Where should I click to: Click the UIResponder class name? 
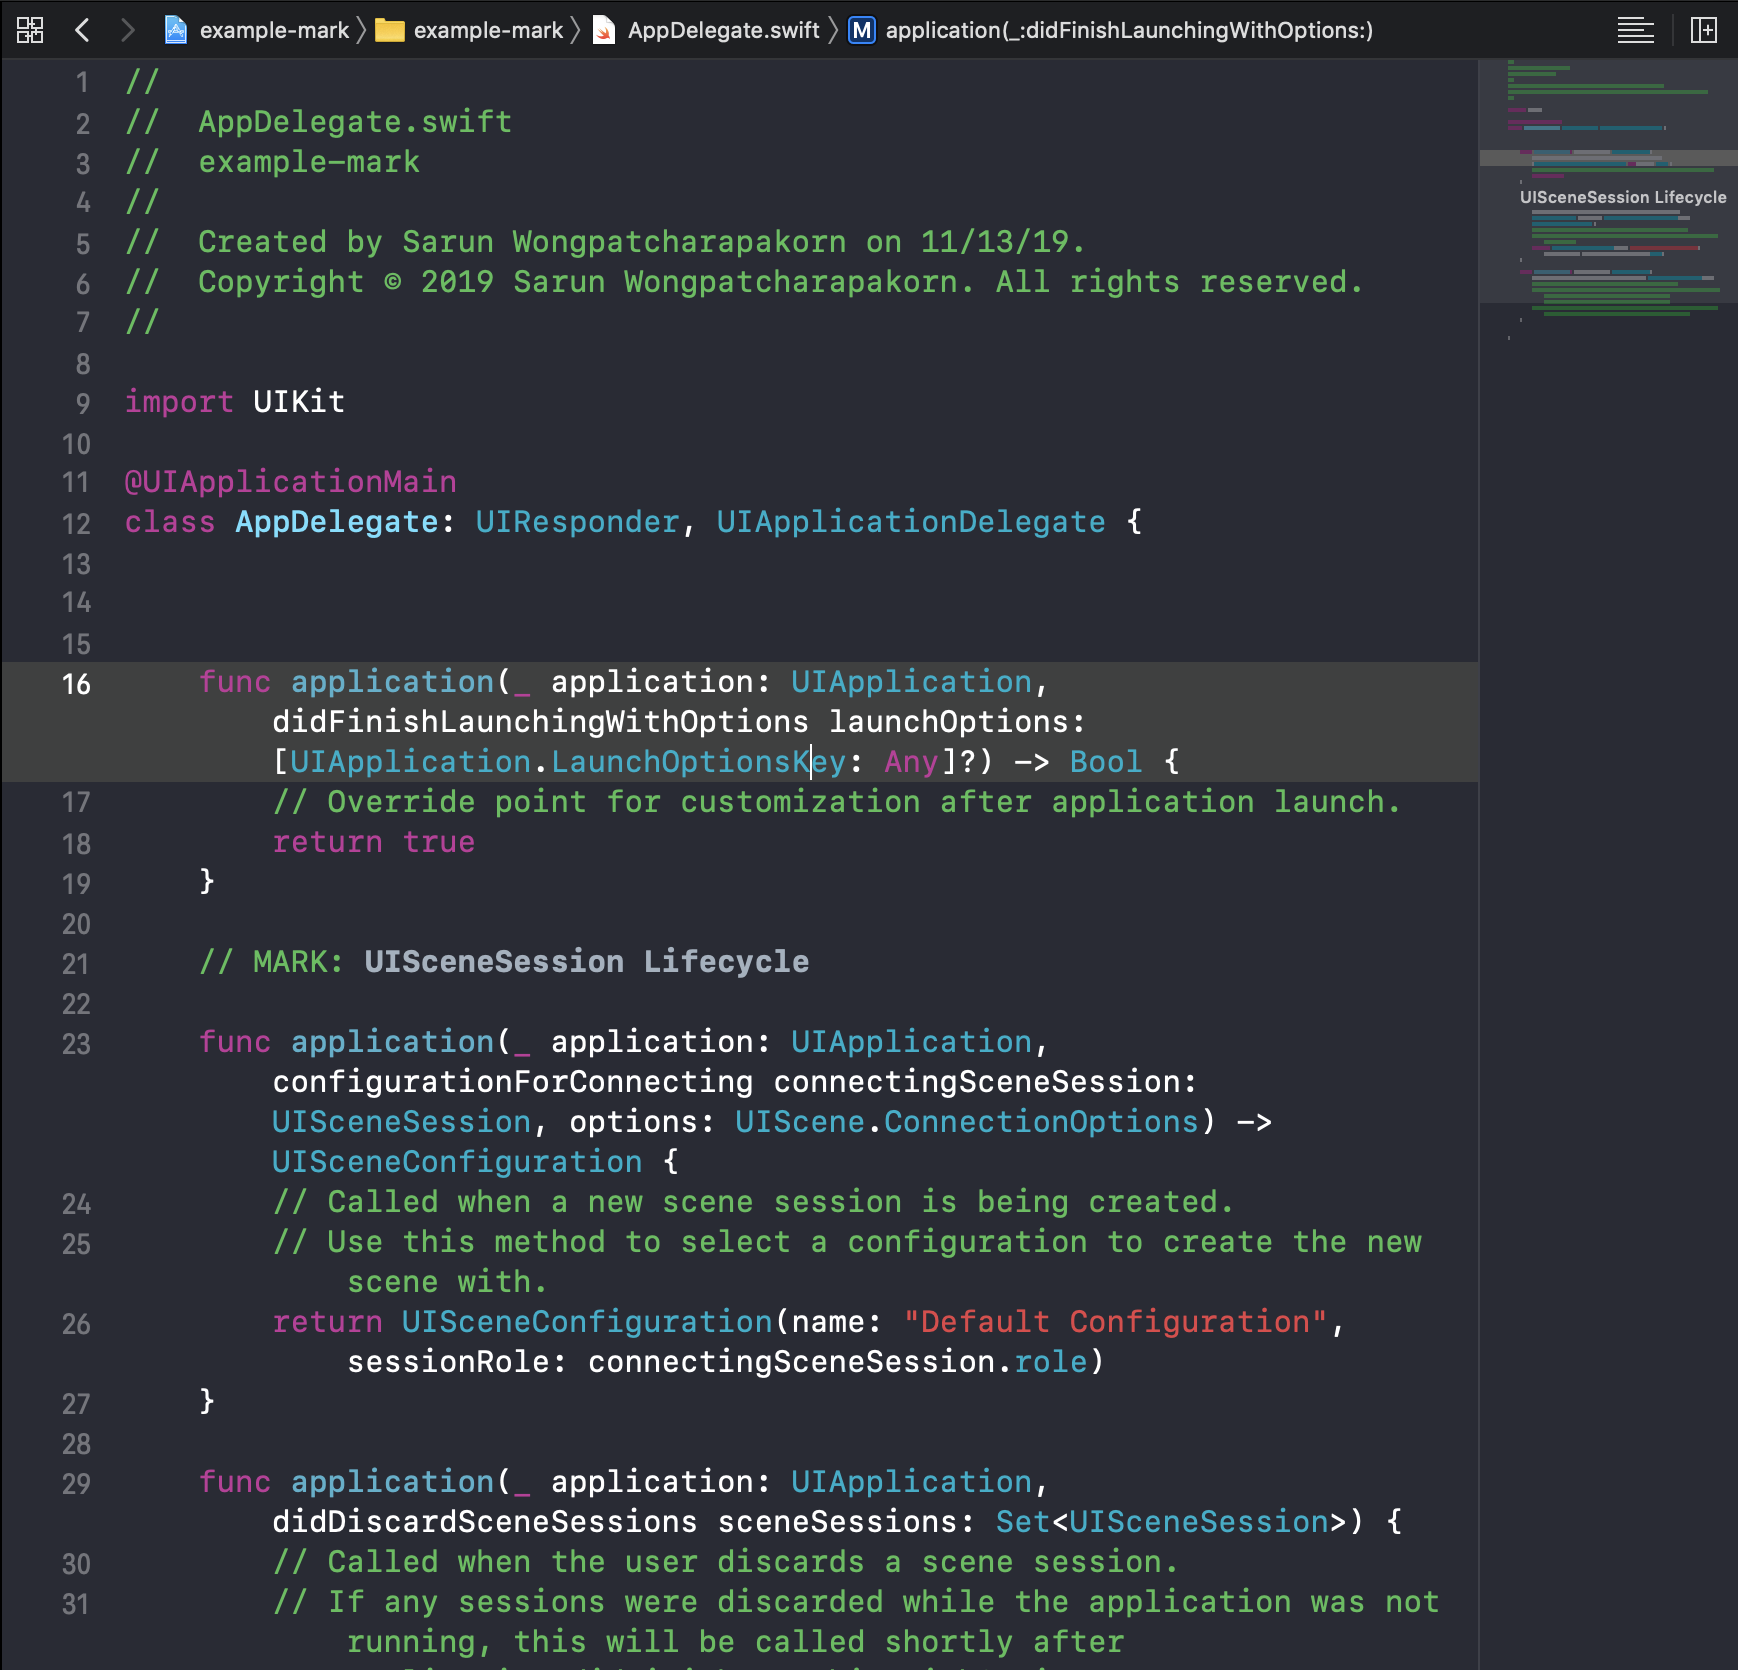(x=577, y=522)
